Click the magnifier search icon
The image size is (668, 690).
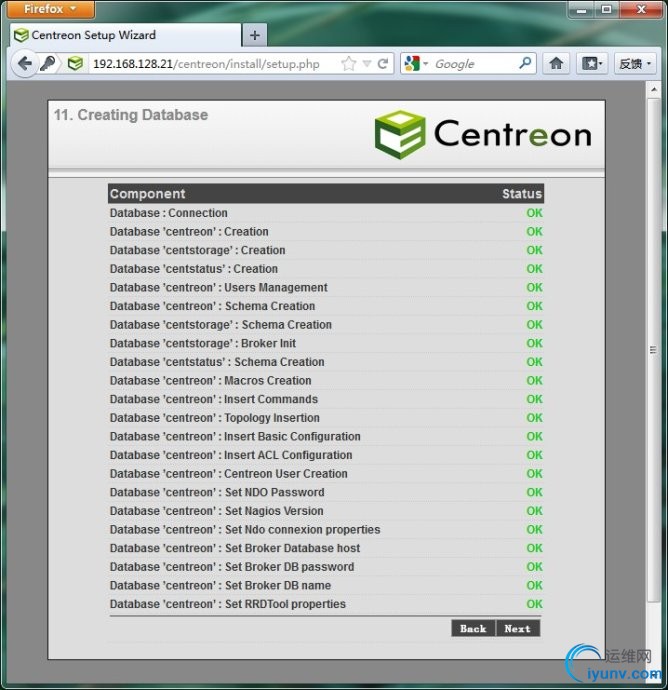pos(525,63)
